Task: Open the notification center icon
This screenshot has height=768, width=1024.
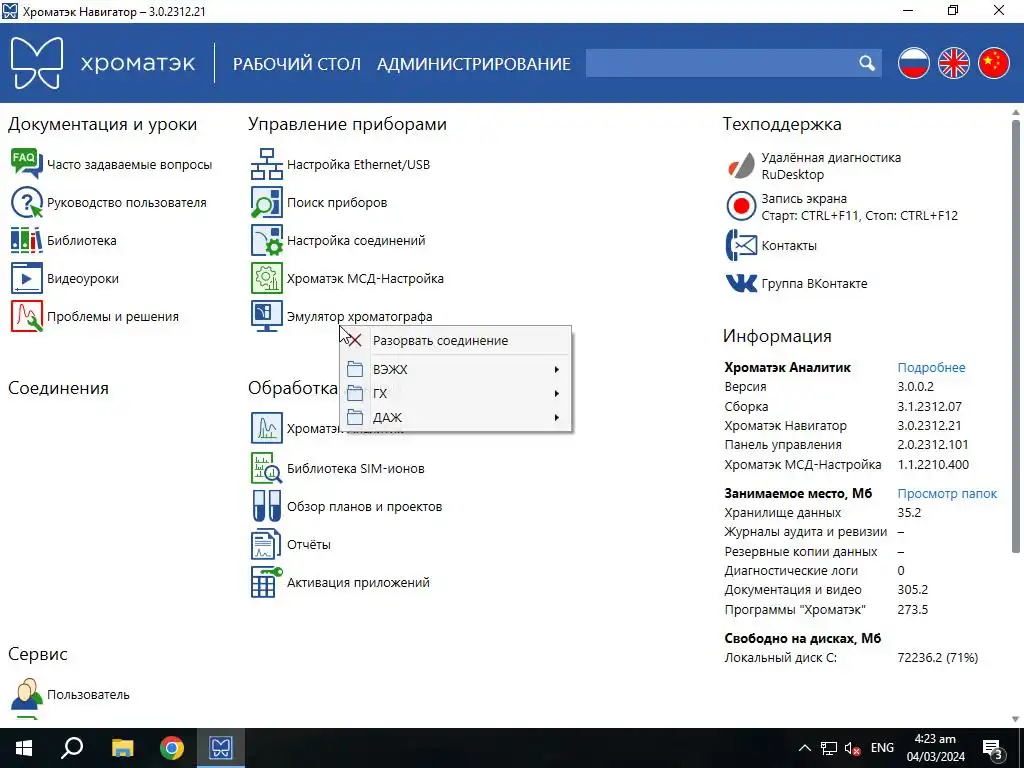Action: [x=992, y=748]
